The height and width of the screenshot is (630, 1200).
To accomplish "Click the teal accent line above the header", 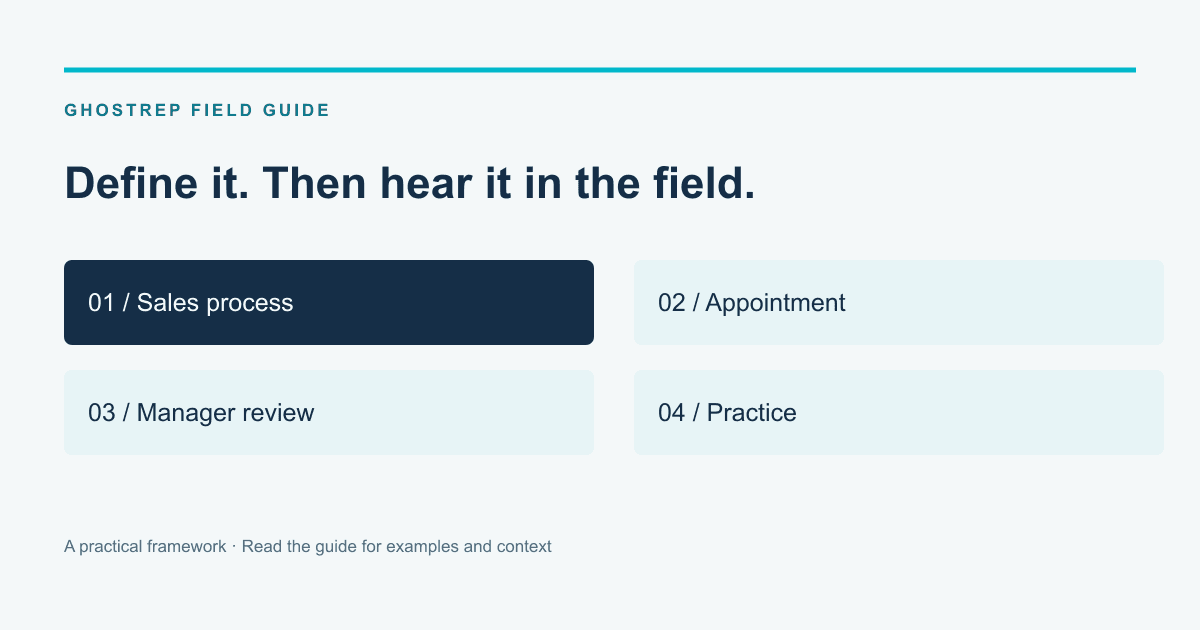I will coord(600,70).
